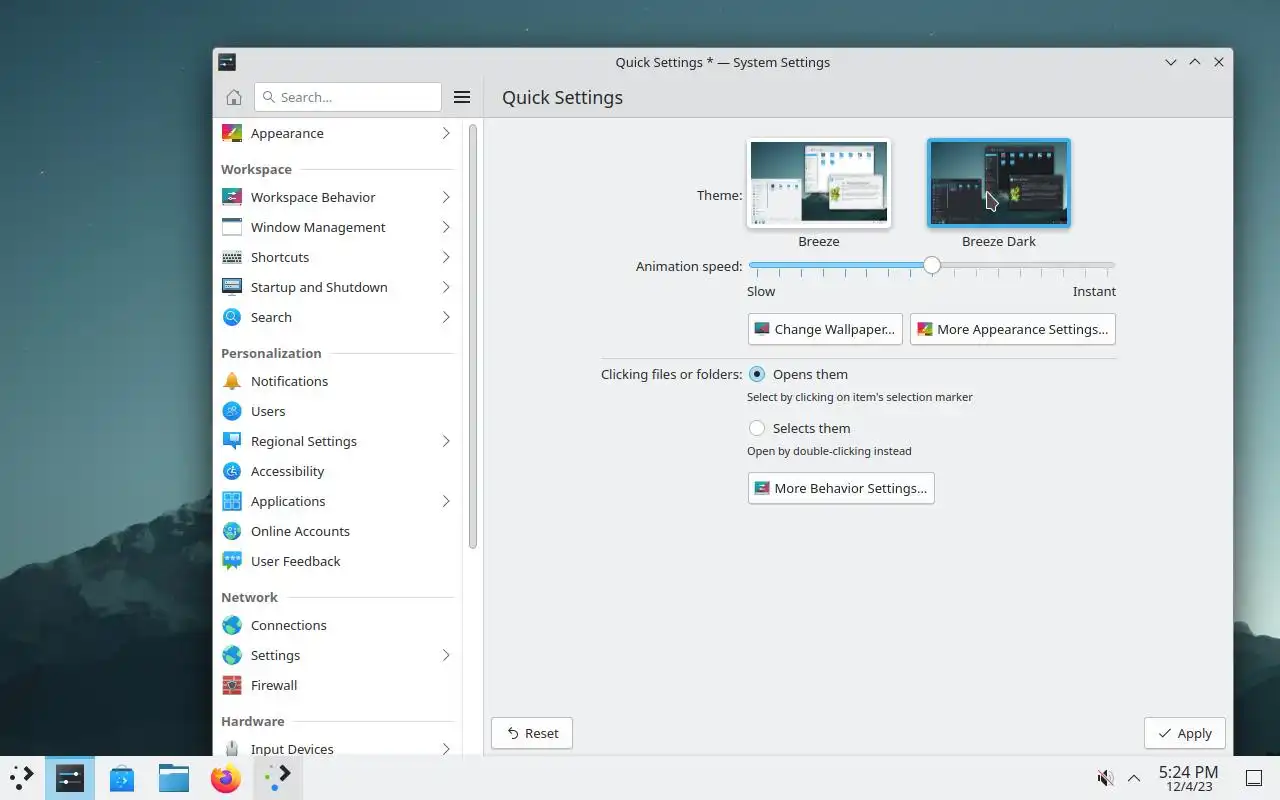Click the Reset button

pyautogui.click(x=532, y=733)
